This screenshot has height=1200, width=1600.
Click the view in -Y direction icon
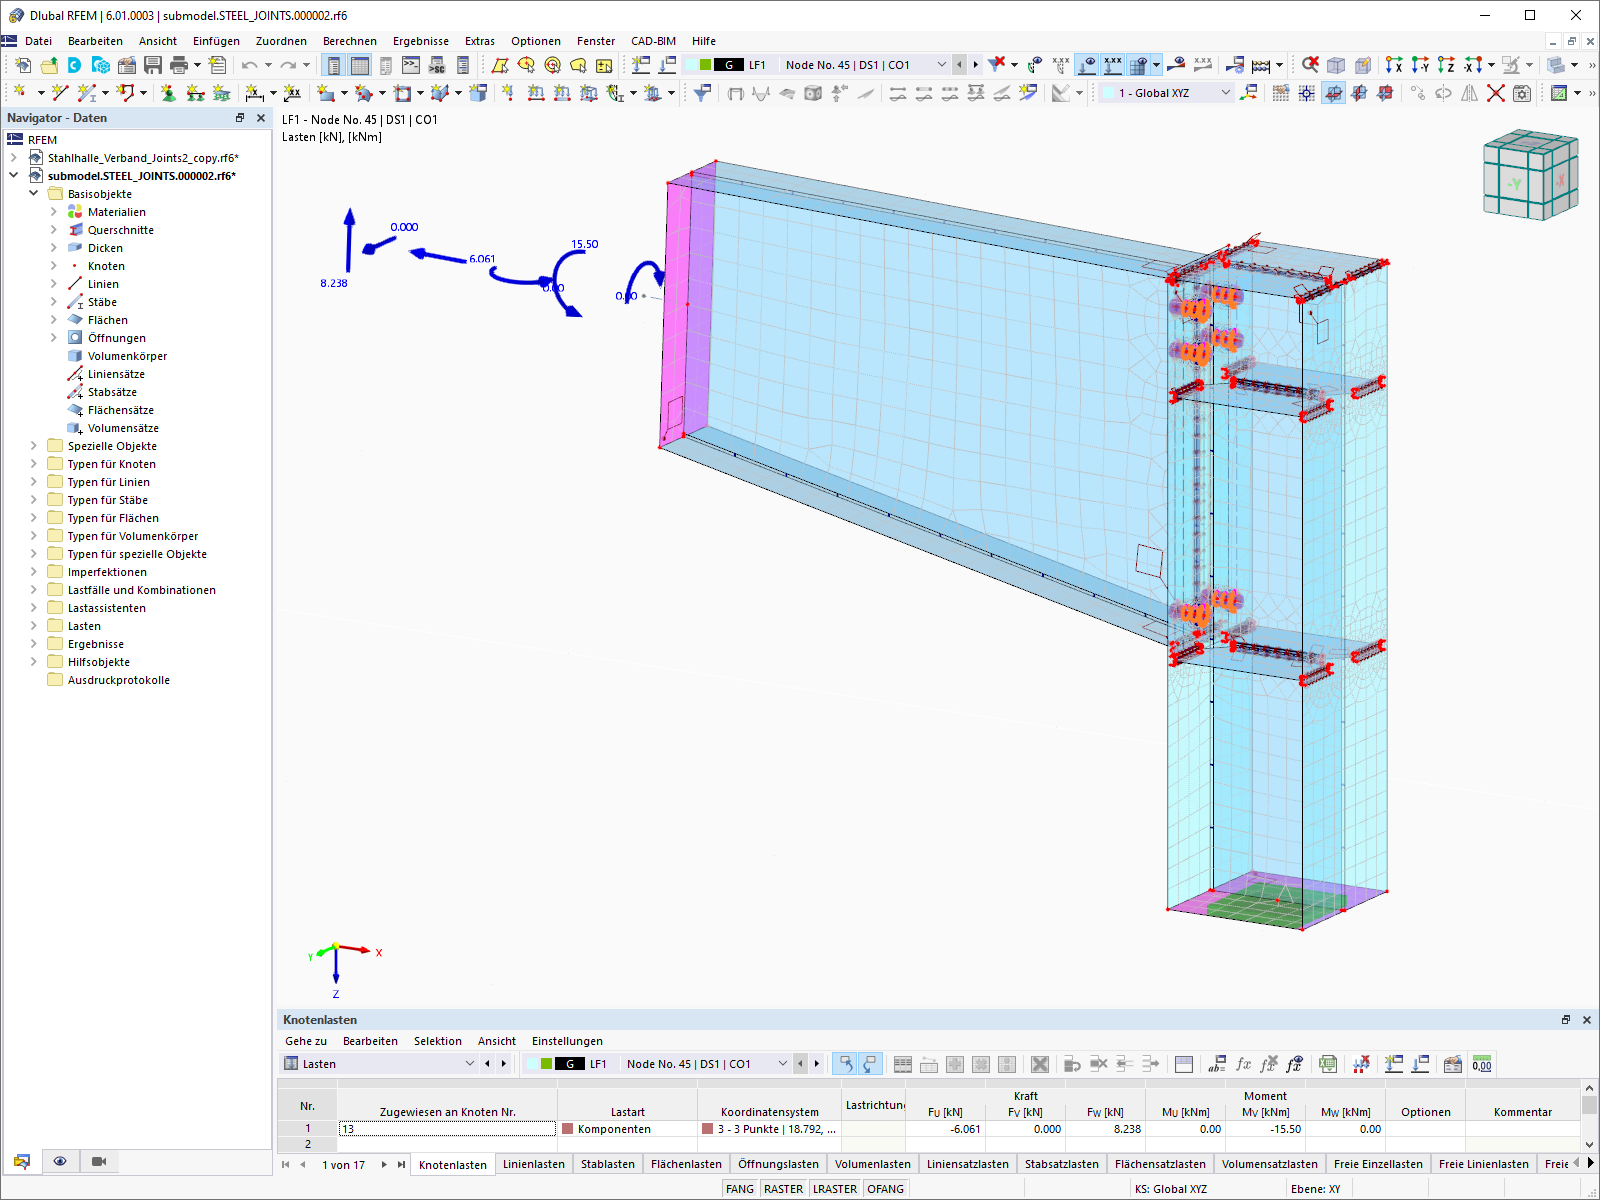1420,65
